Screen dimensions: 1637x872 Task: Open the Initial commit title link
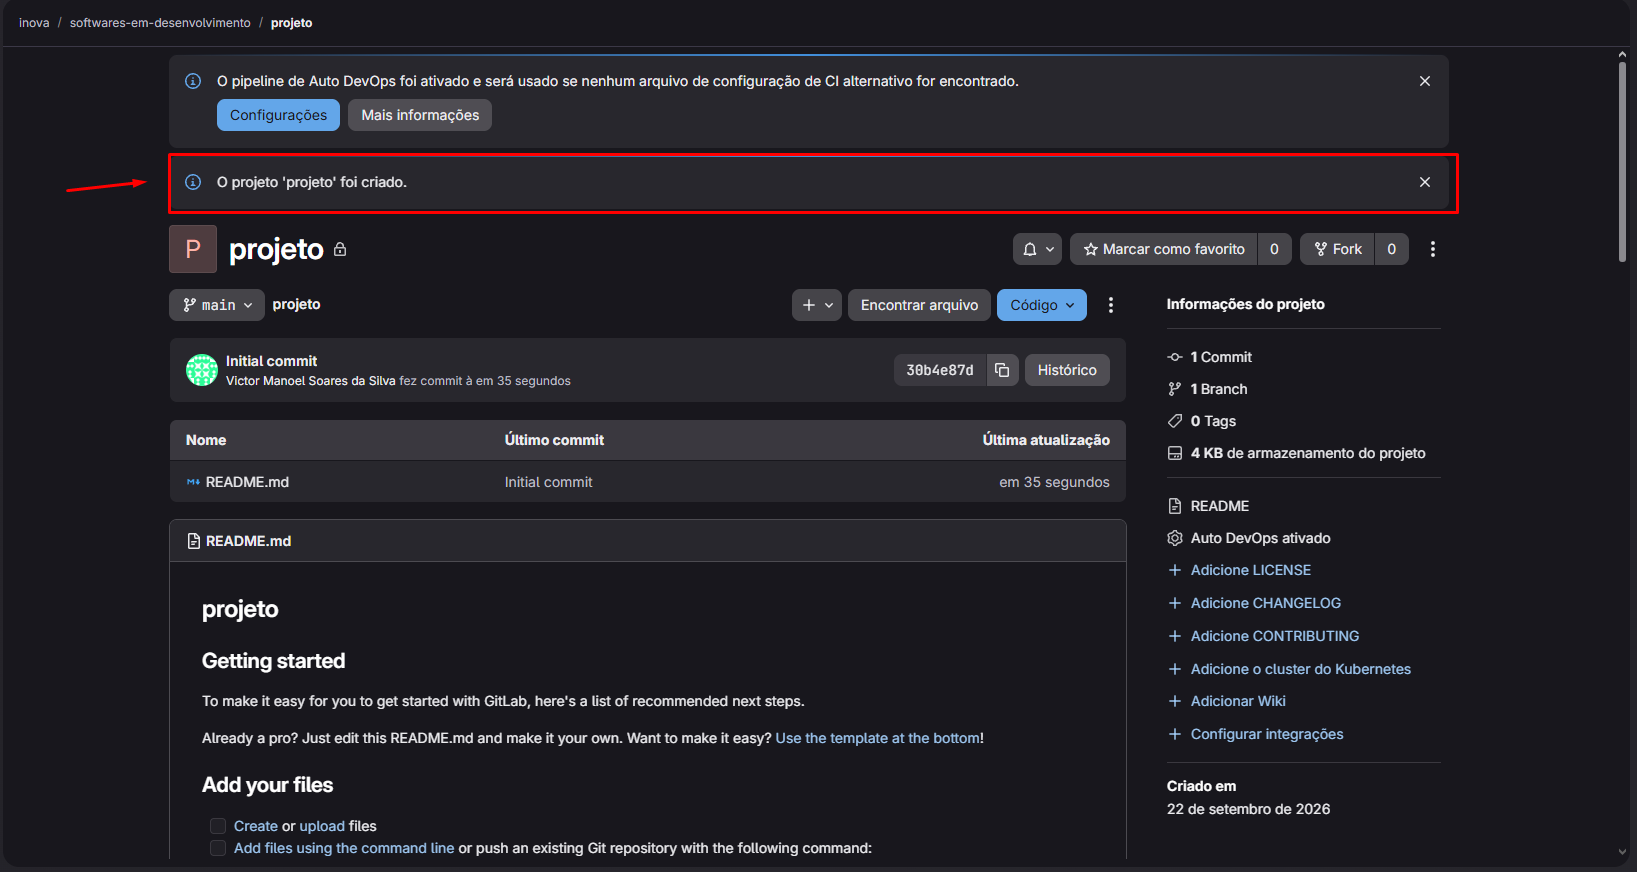click(x=271, y=361)
